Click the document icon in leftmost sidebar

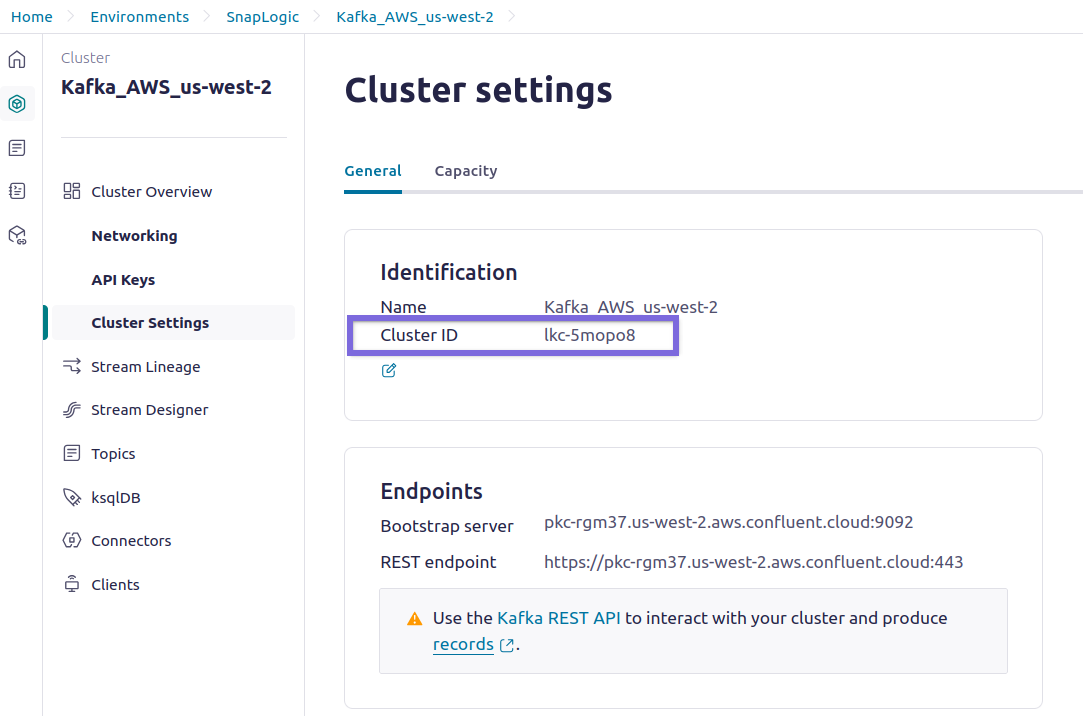click(16, 147)
